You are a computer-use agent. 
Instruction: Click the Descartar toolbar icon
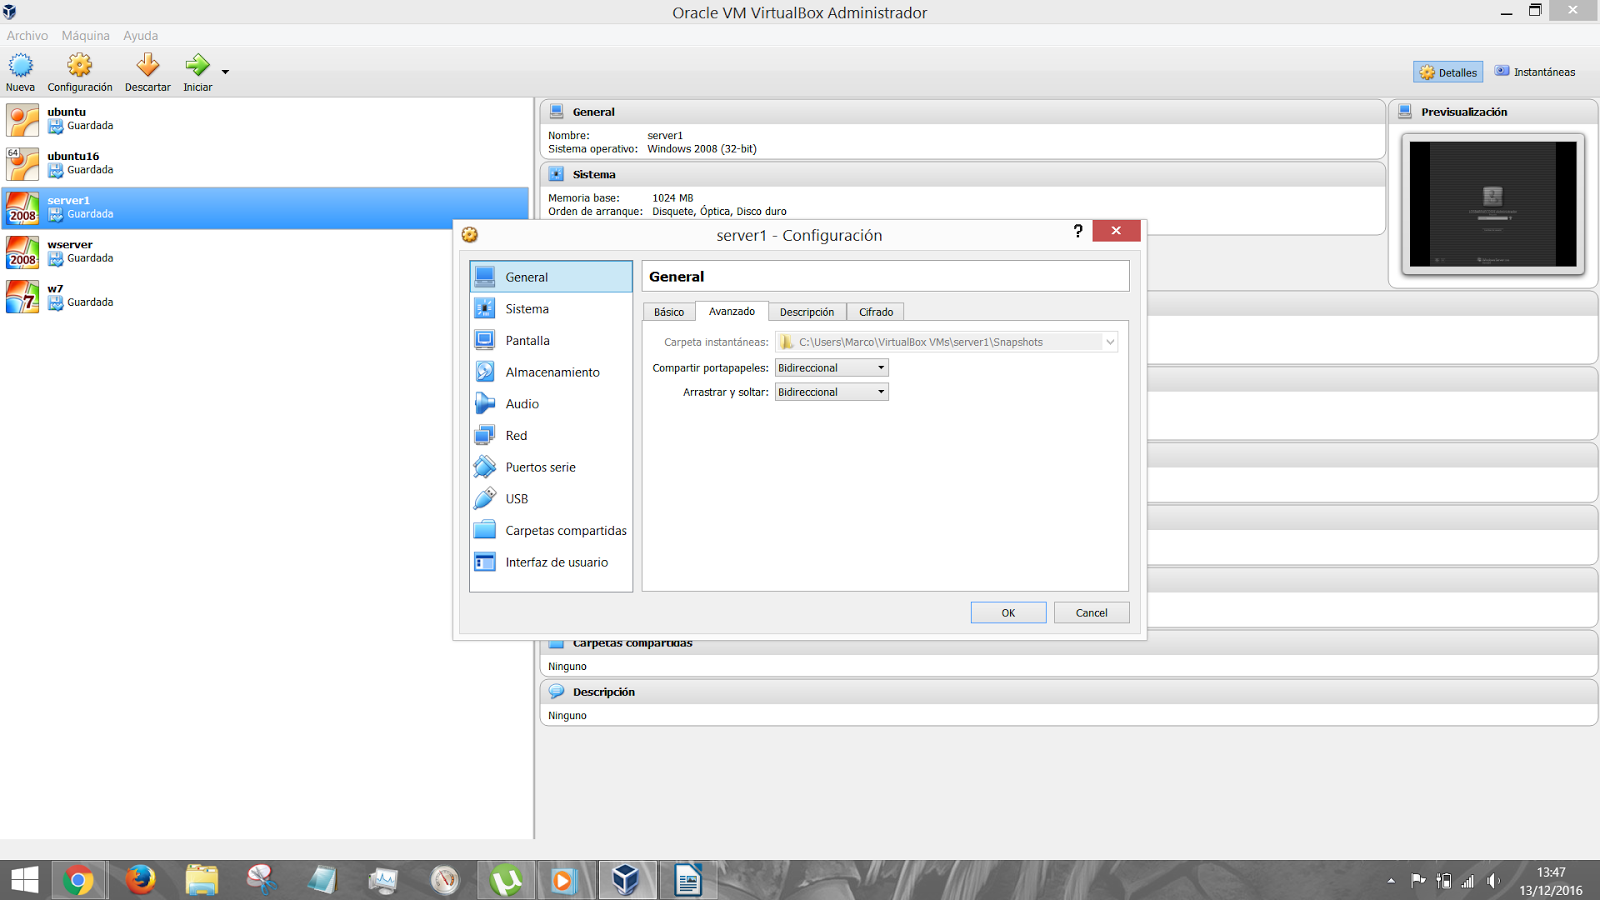click(x=146, y=65)
